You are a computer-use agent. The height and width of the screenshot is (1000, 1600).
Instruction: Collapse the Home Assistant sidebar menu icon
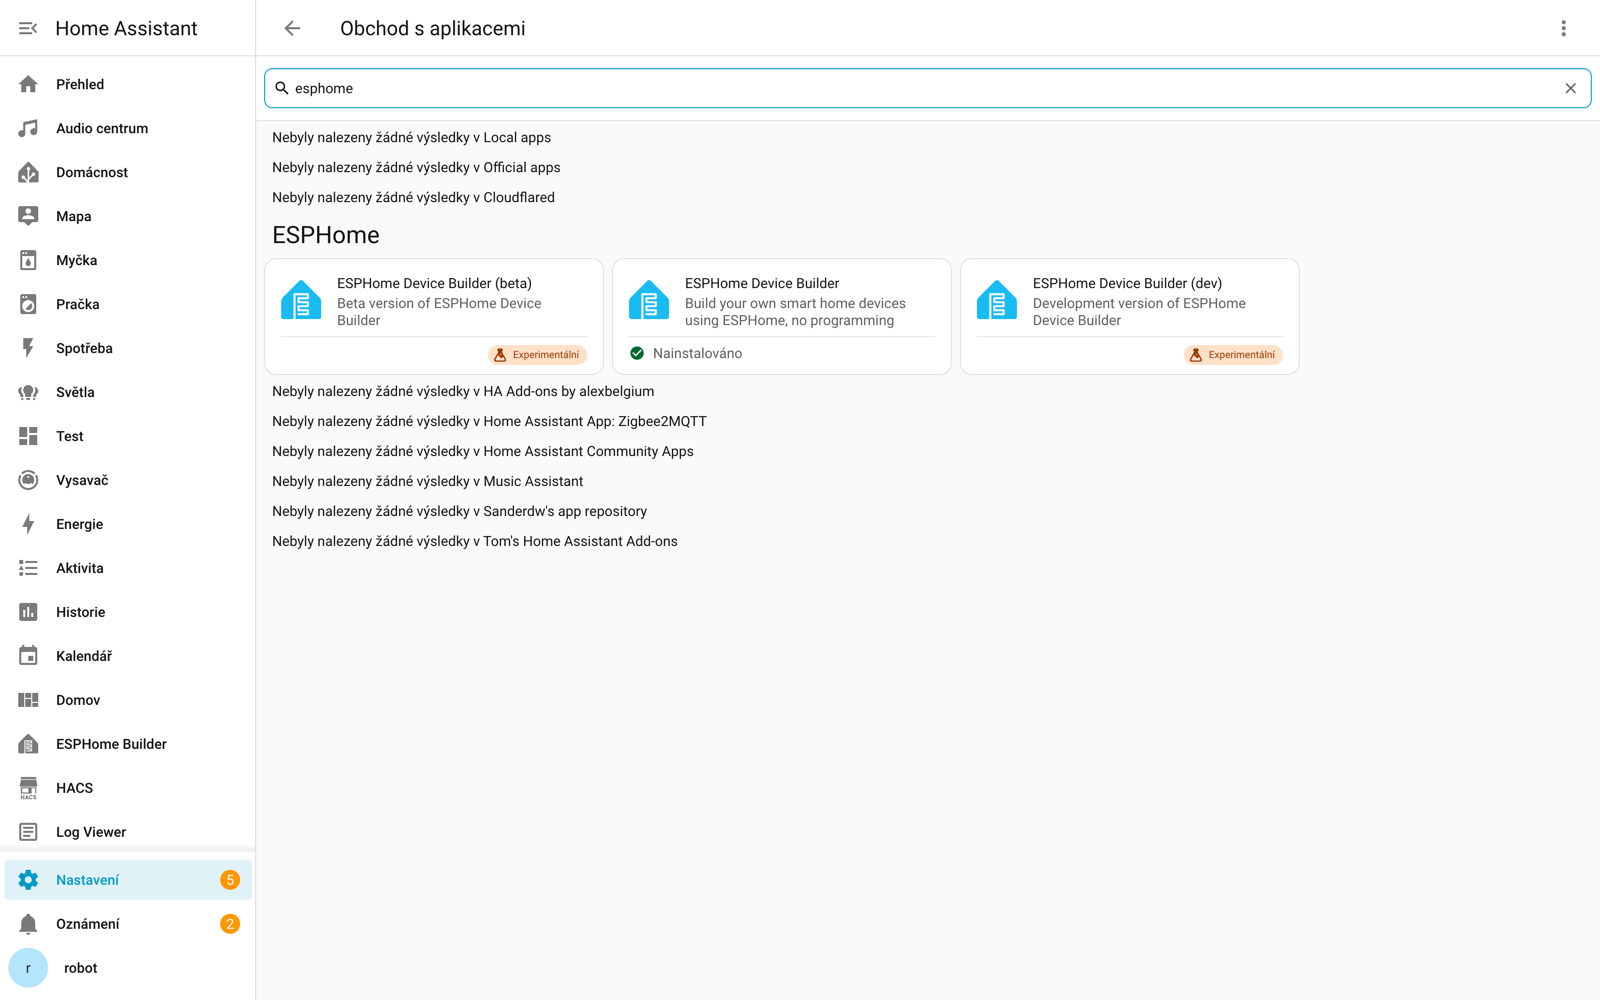(x=28, y=28)
